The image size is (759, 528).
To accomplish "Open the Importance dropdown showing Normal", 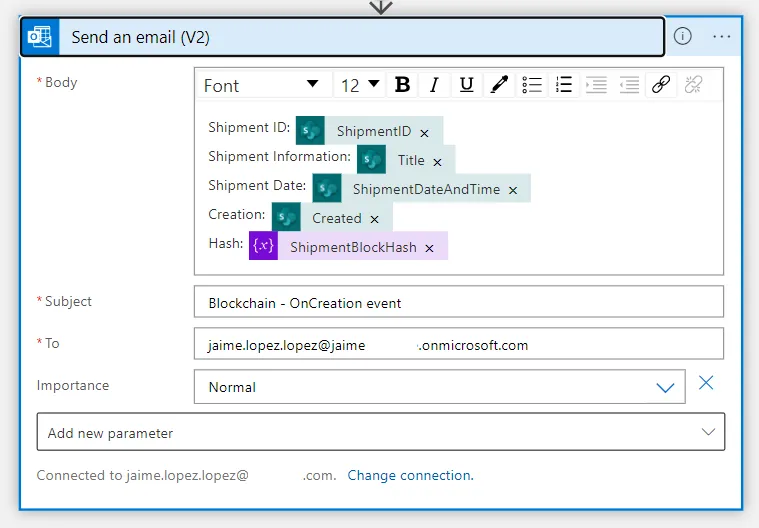I will tap(440, 387).
